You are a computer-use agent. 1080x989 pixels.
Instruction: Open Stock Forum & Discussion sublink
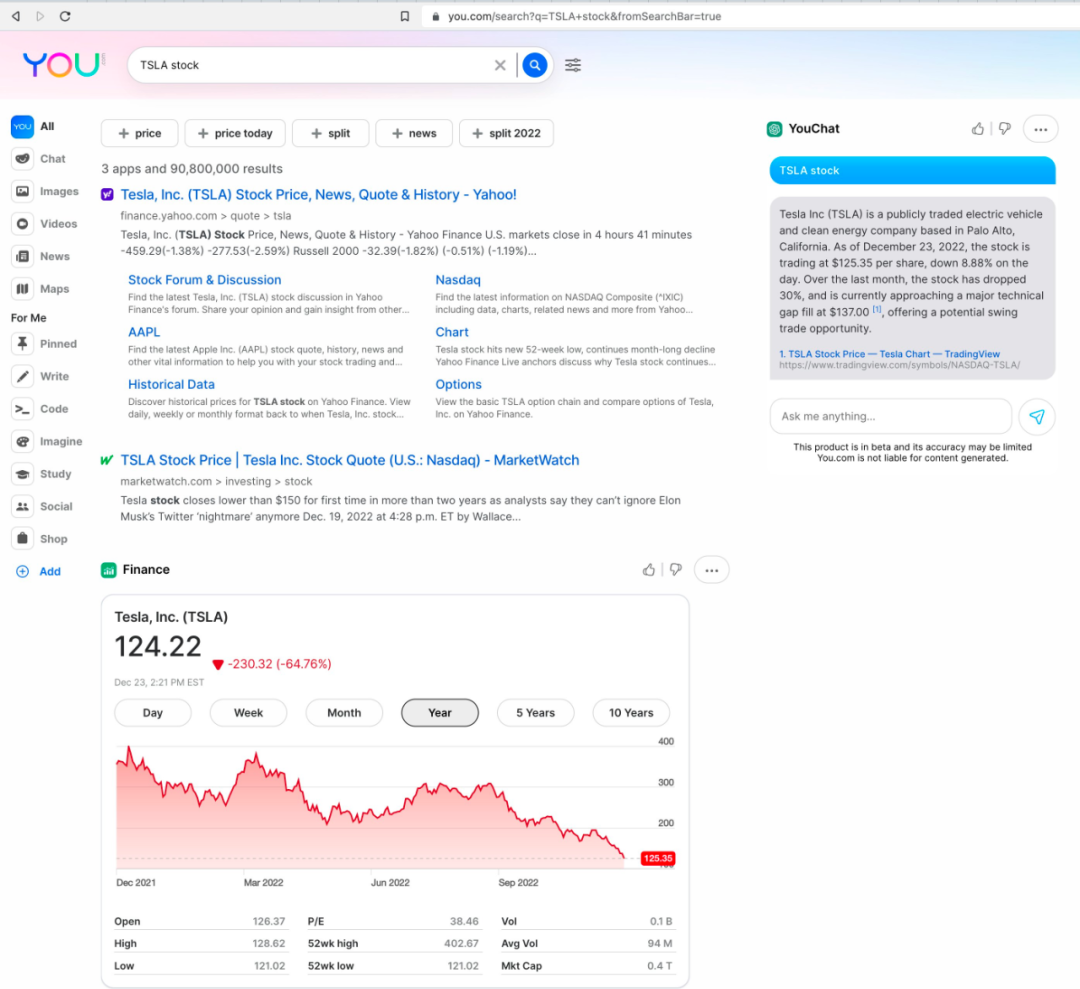[x=205, y=280]
